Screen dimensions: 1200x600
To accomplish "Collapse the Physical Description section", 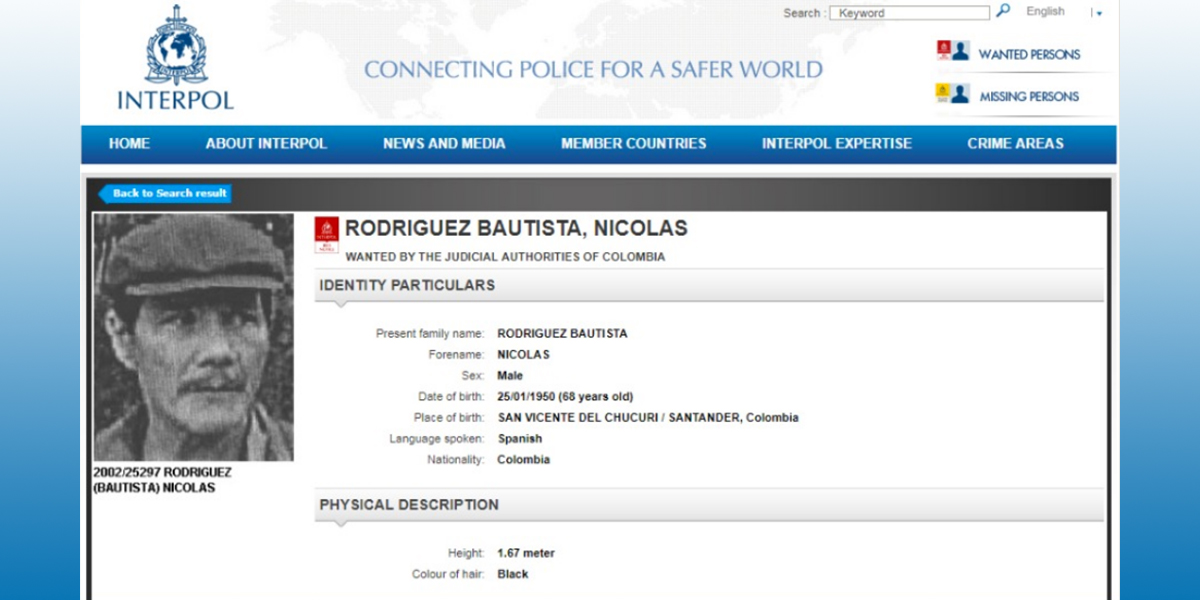I will (407, 505).
